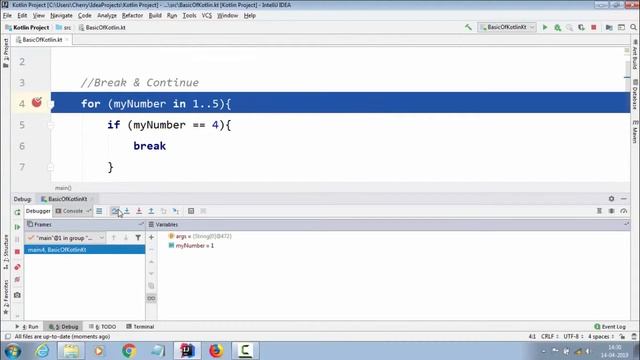Open the BasicOfKotlinKt run configuration dropdown
Image resolution: width=640 pixels, height=360 pixels.
pos(507,27)
